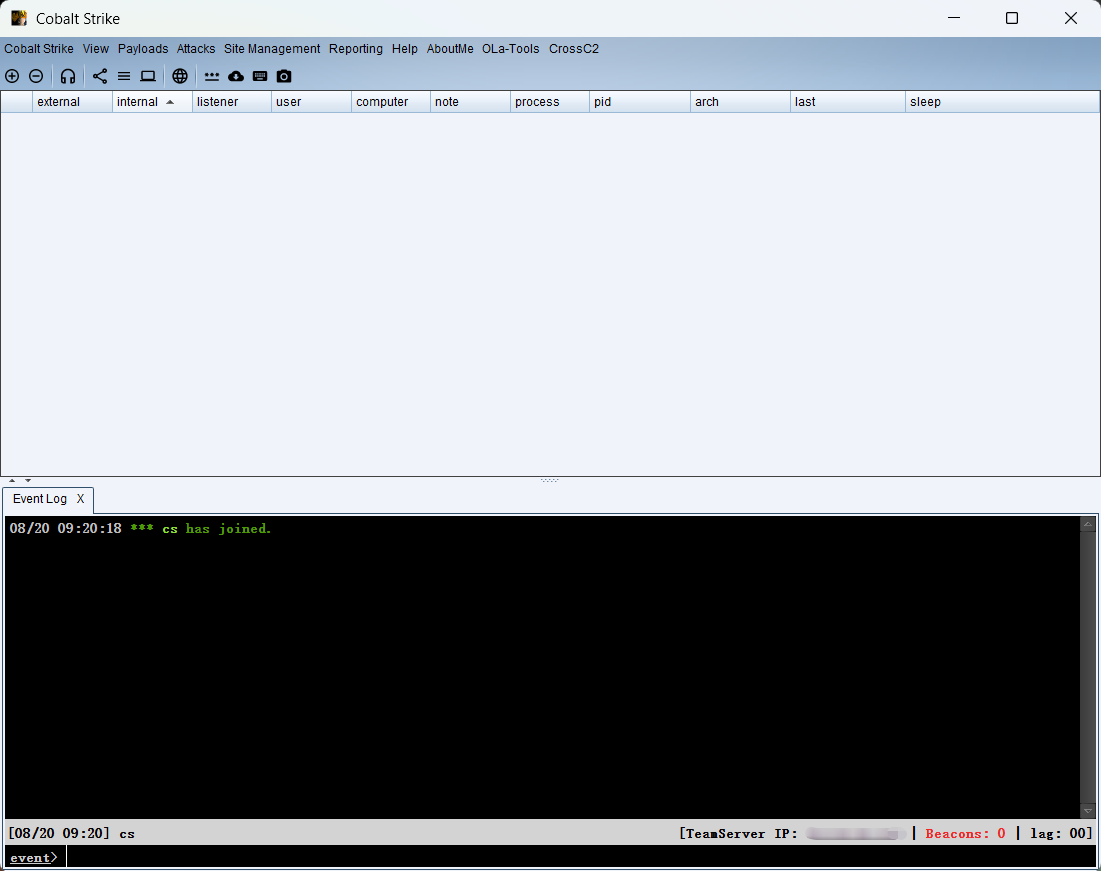Click the event command input field
Image resolution: width=1101 pixels, height=871 pixels.
coord(581,857)
